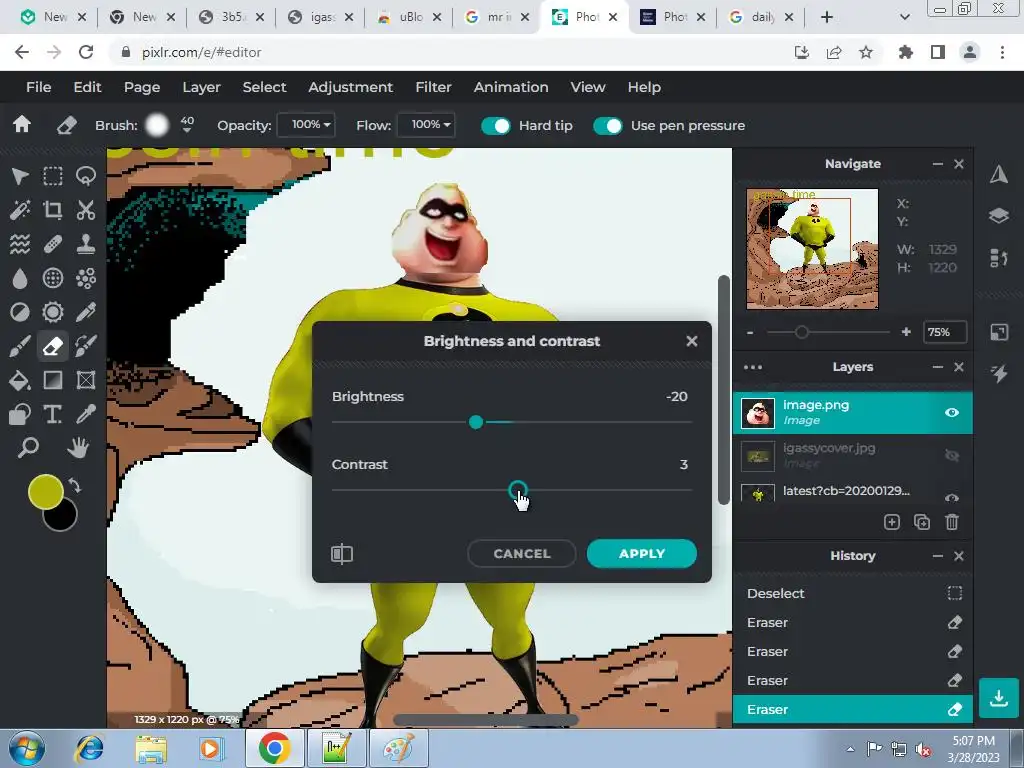Viewport: 1024px width, 768px height.
Task: Open the Layer menu
Action: [x=201, y=87]
